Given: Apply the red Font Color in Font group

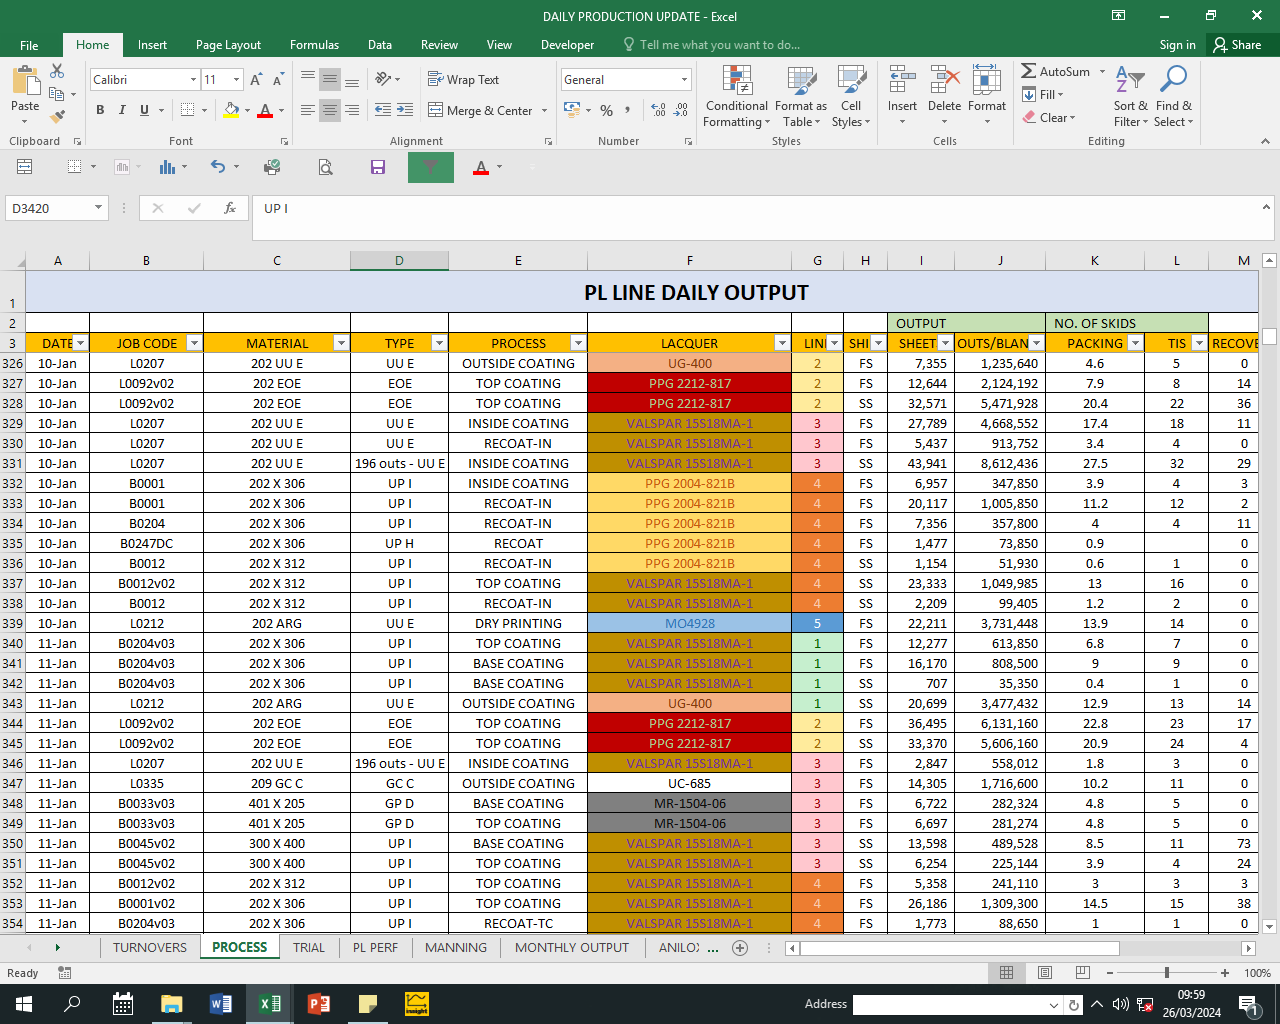Looking at the screenshot, I should pos(265,110).
